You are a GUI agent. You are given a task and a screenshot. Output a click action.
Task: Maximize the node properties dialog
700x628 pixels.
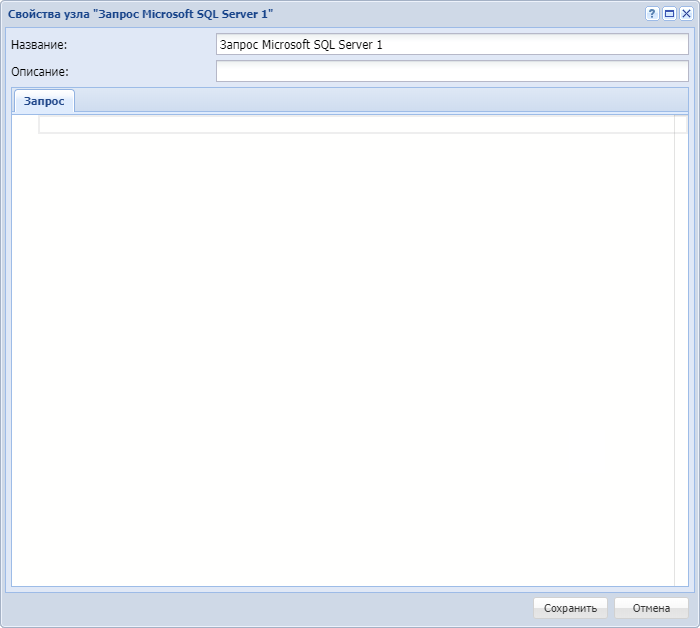point(669,14)
